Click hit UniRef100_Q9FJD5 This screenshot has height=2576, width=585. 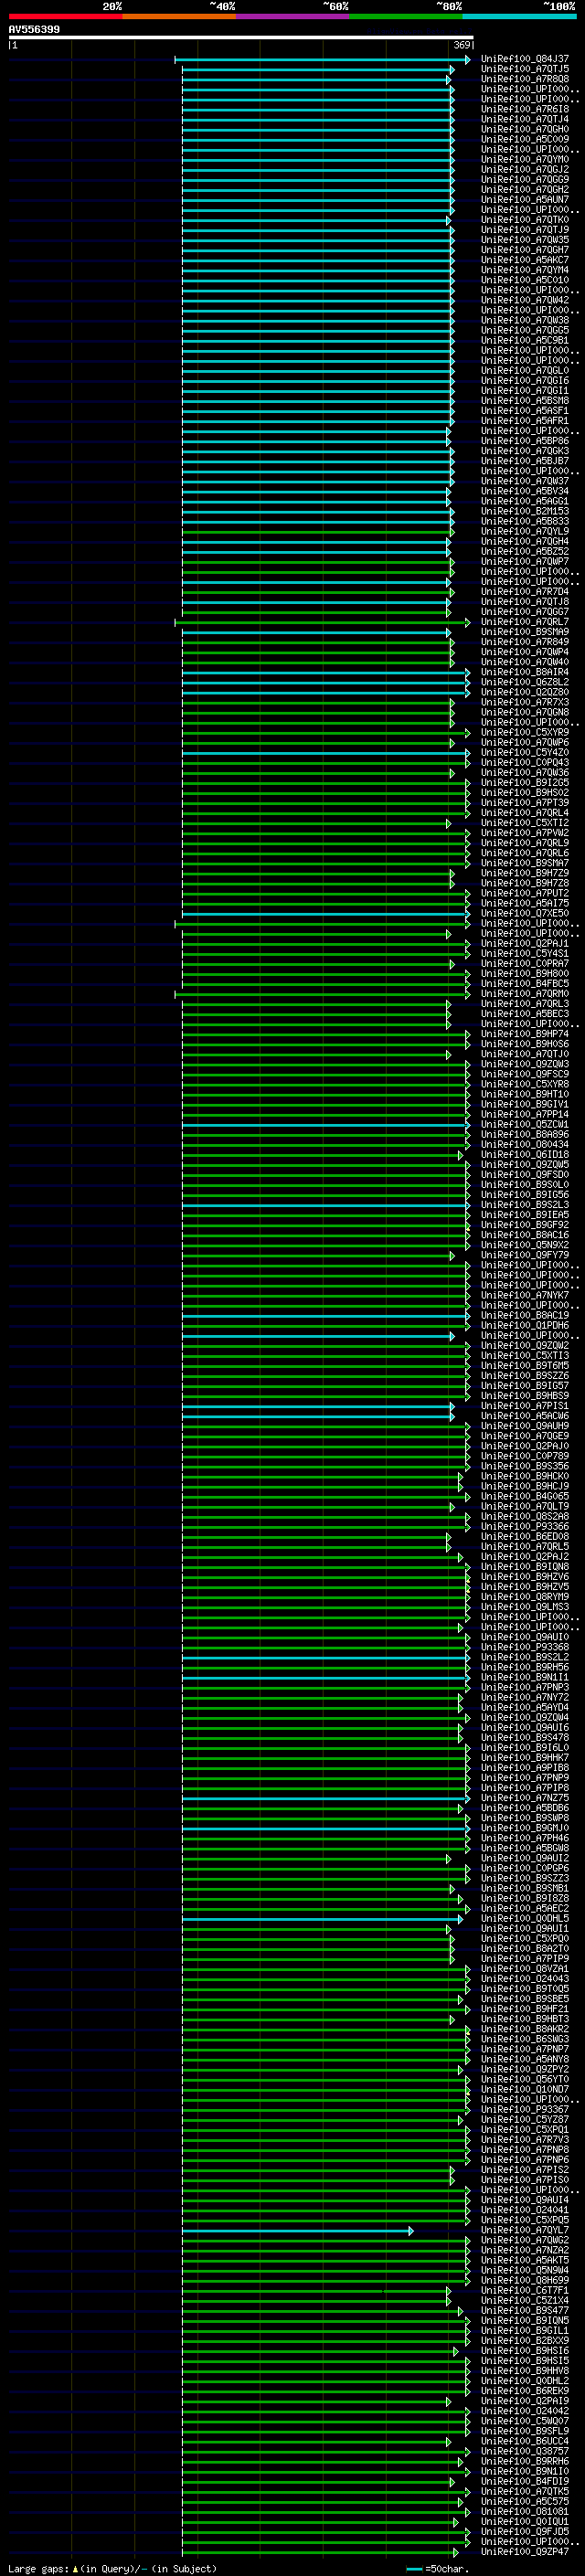pos(525,2532)
